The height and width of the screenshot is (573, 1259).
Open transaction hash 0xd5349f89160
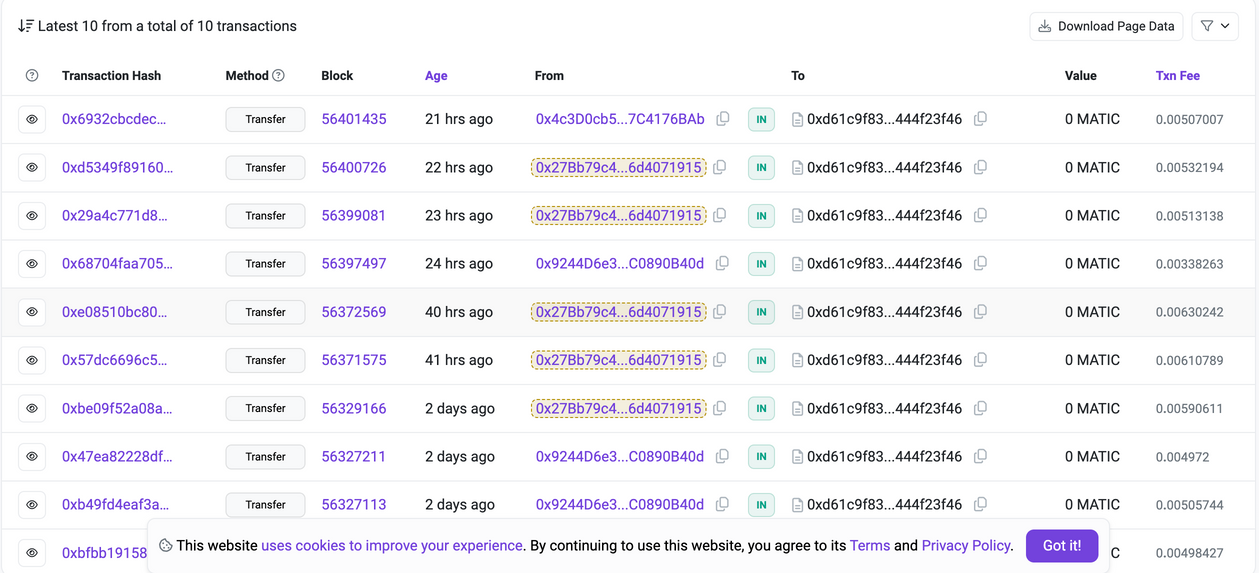(117, 167)
